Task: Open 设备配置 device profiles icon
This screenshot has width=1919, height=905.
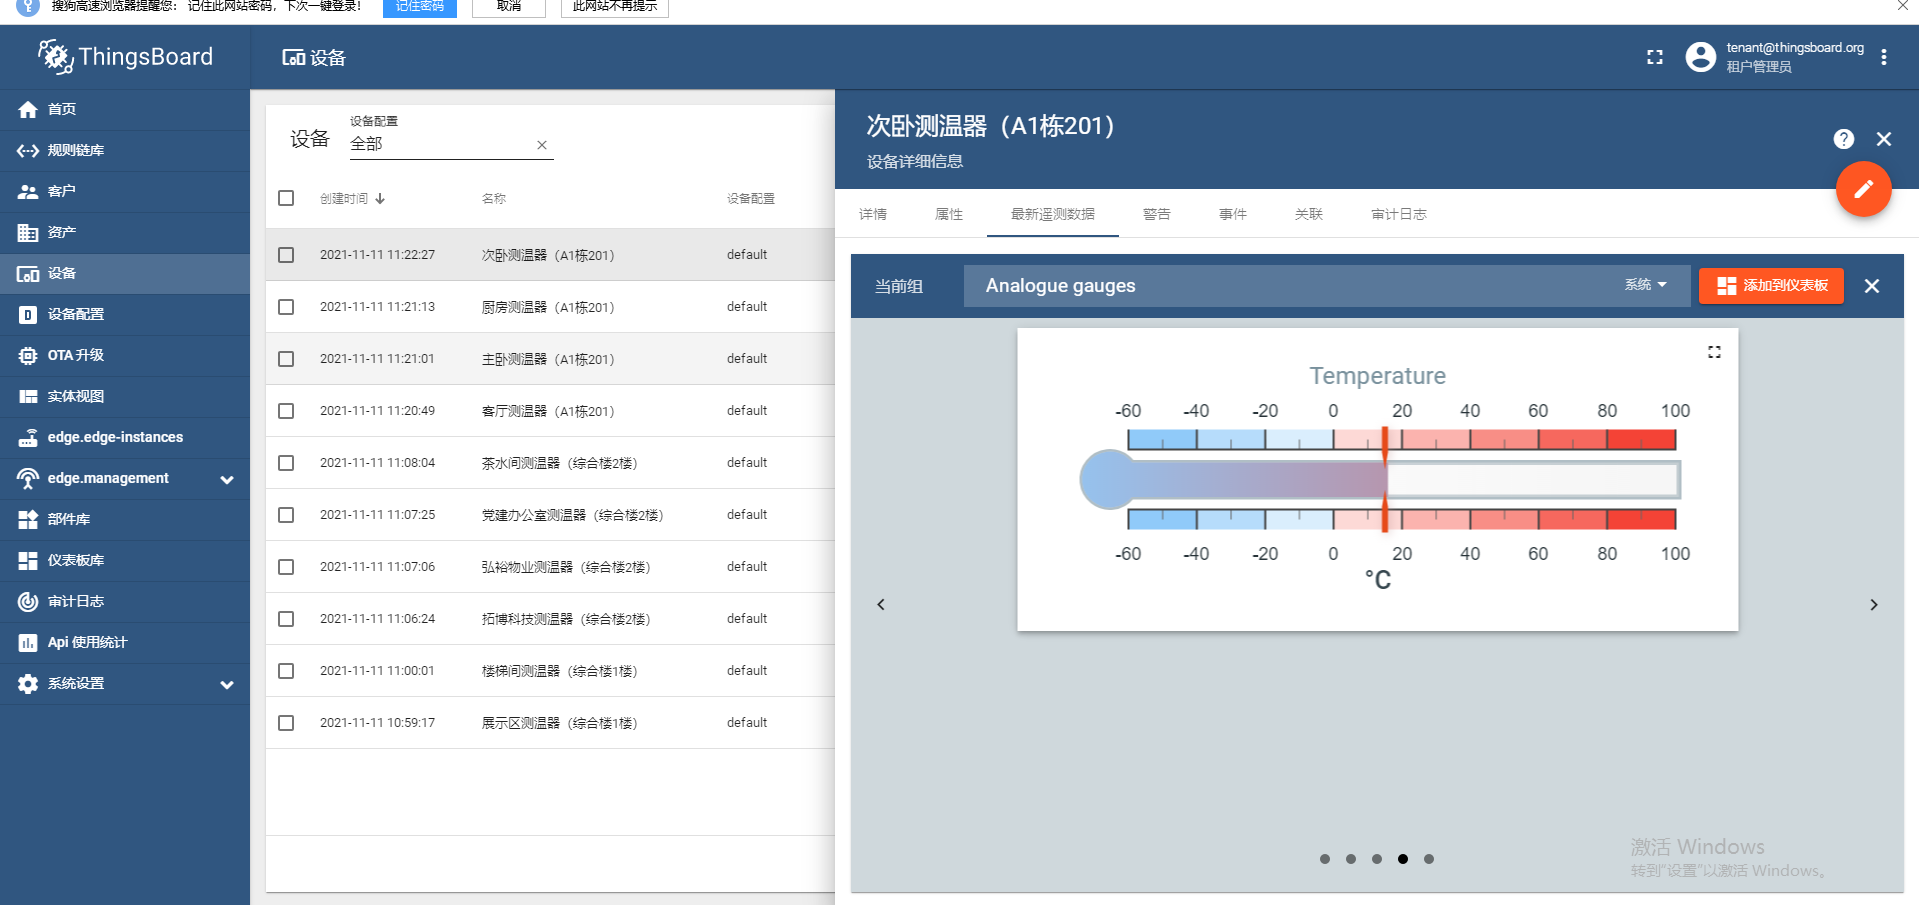Action: [28, 315]
